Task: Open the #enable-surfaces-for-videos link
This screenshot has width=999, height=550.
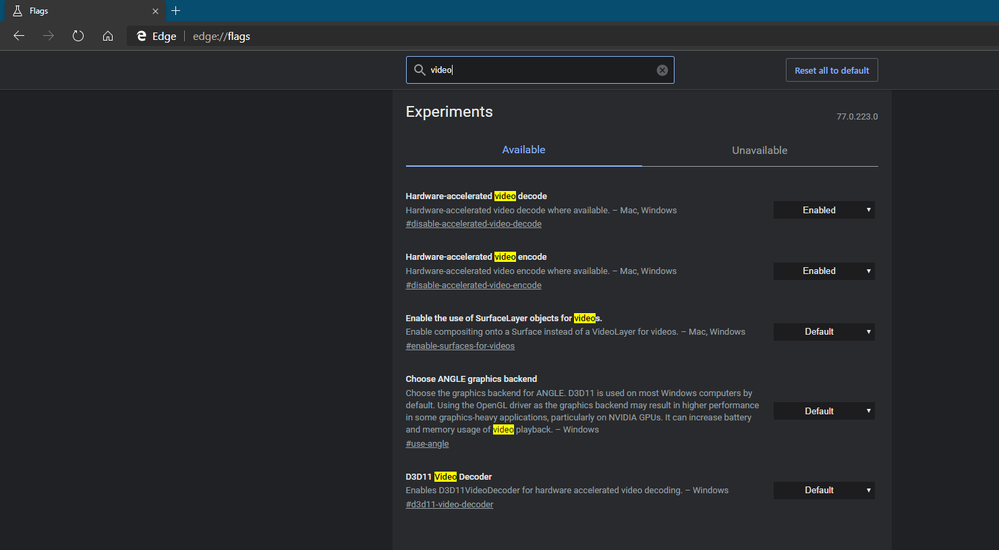Action: pyautogui.click(x=460, y=346)
